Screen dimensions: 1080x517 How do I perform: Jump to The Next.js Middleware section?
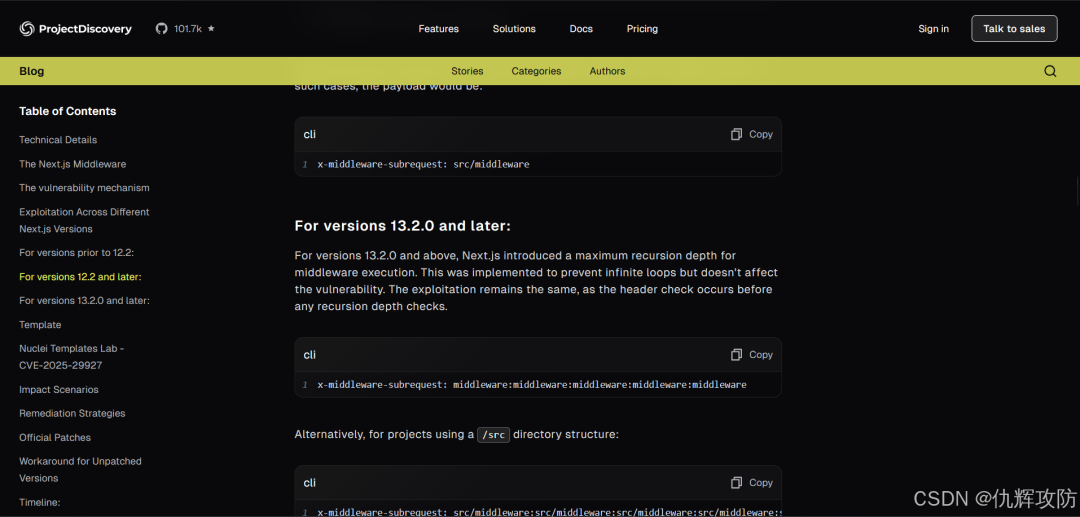click(72, 164)
